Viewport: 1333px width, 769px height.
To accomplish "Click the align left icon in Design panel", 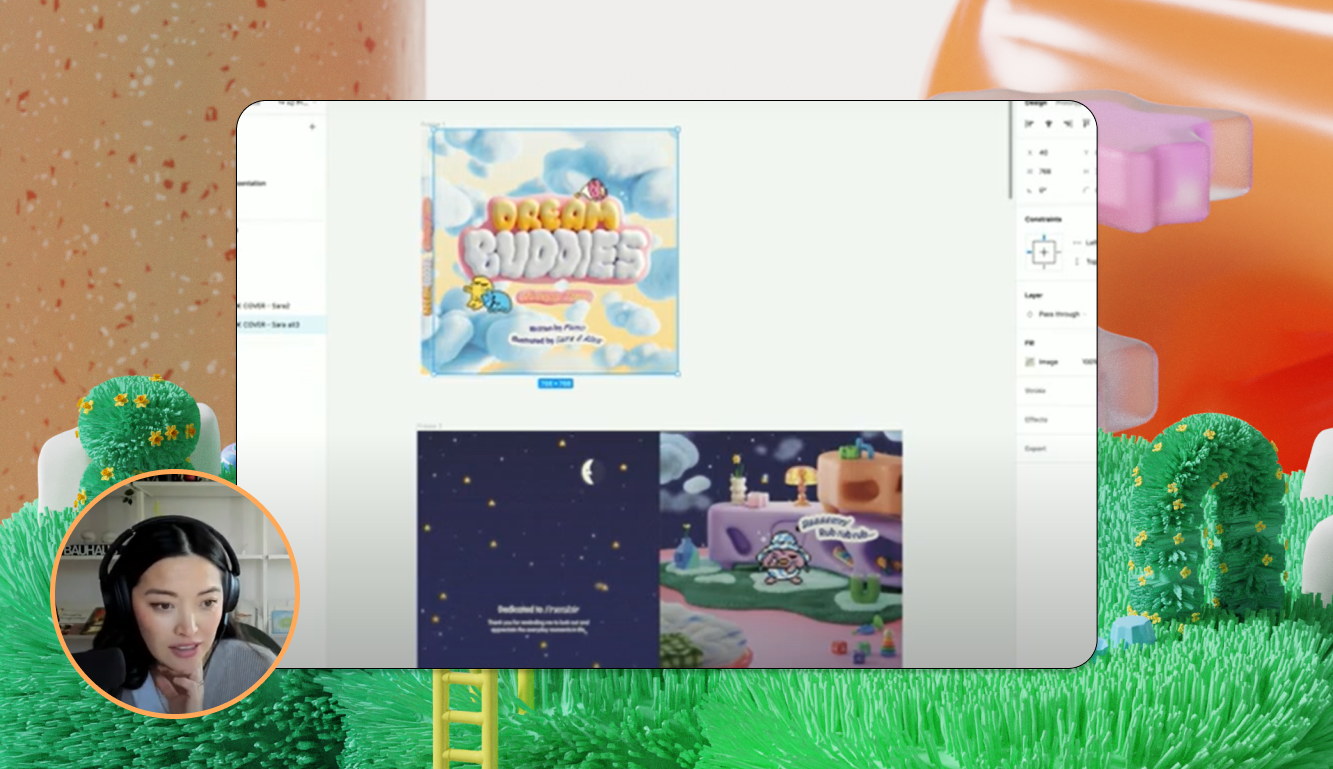I will pyautogui.click(x=1029, y=124).
